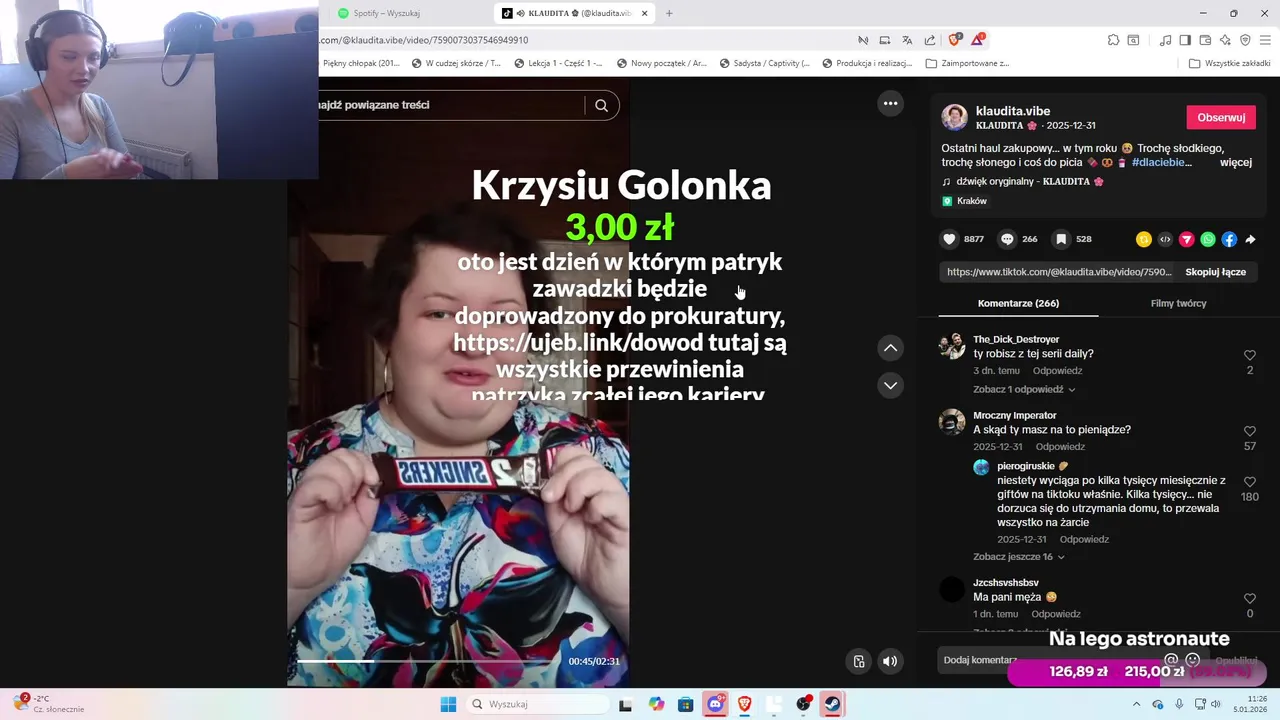Open a new browser tab
The width and height of the screenshot is (1280, 720).
point(669,13)
